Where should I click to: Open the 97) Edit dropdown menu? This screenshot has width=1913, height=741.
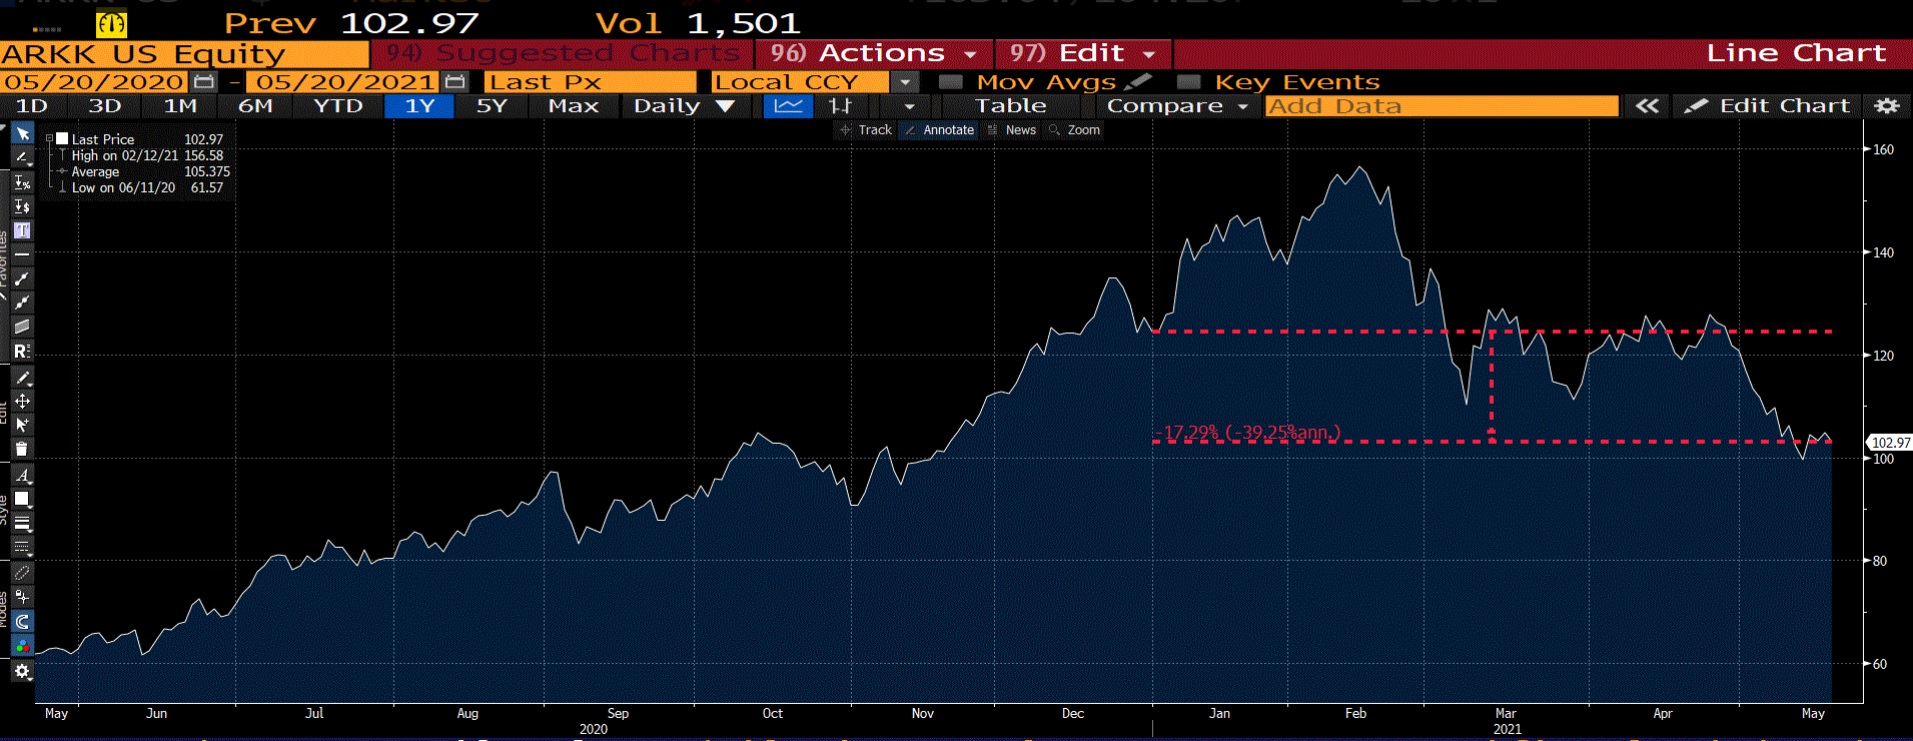tap(1083, 53)
